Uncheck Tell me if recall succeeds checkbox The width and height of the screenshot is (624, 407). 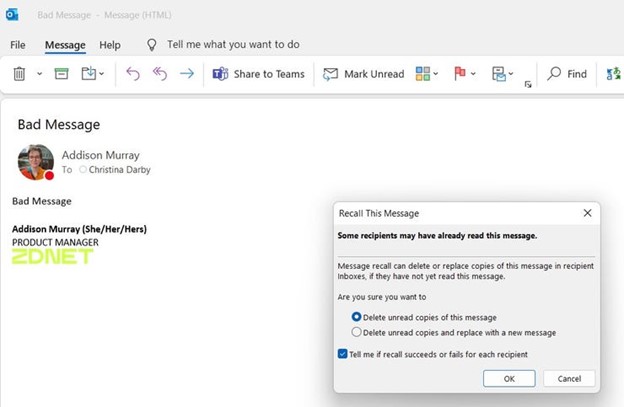(x=343, y=354)
